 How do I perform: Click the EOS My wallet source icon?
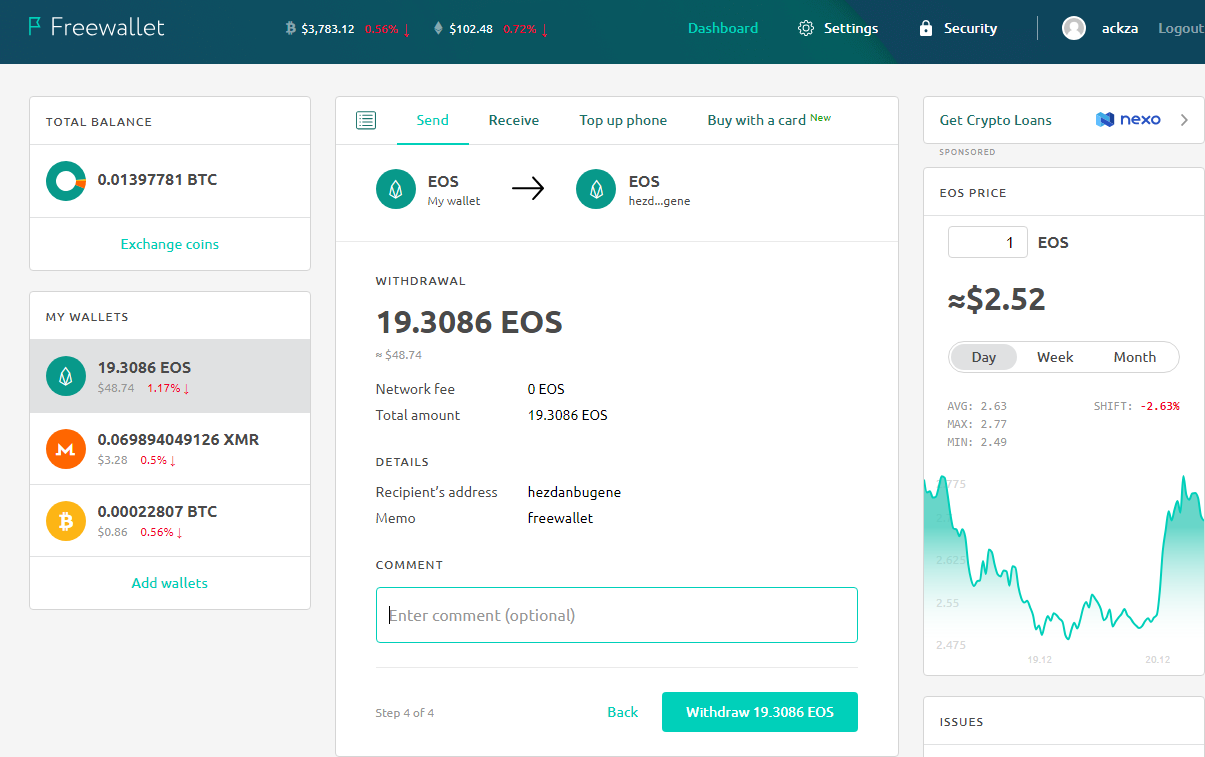point(396,189)
